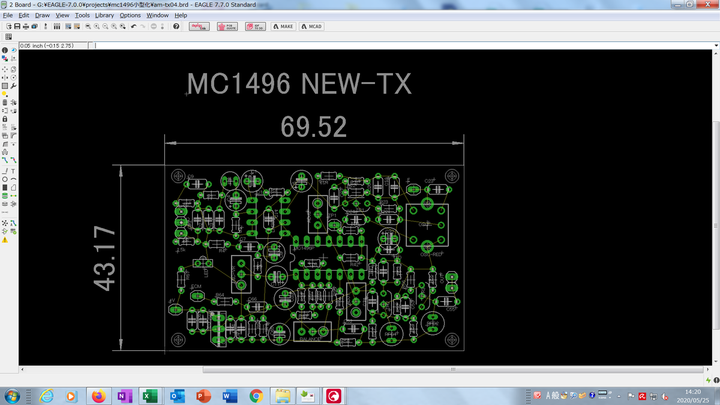
Task: Open Chrome from the taskbar
Action: [256, 396]
